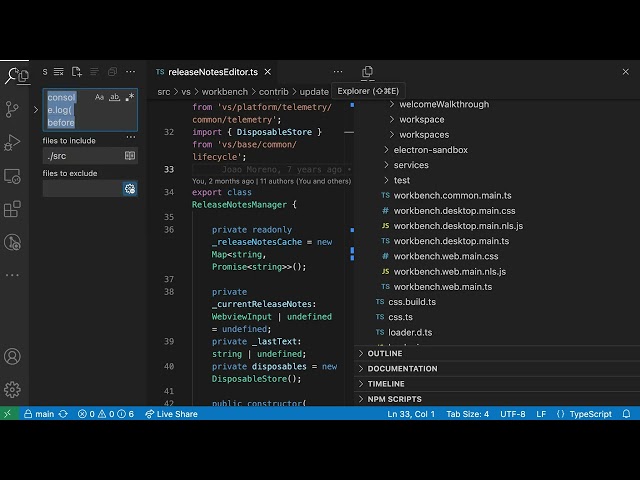Screen dimensions: 640x480
Task: Open the activity bar icon below Extensions
Action: coord(12,242)
